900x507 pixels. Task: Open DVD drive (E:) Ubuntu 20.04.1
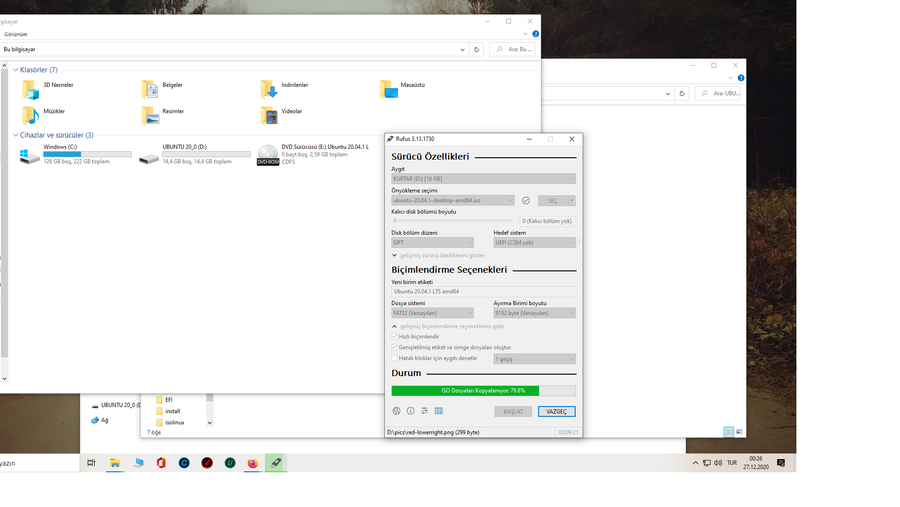point(268,156)
